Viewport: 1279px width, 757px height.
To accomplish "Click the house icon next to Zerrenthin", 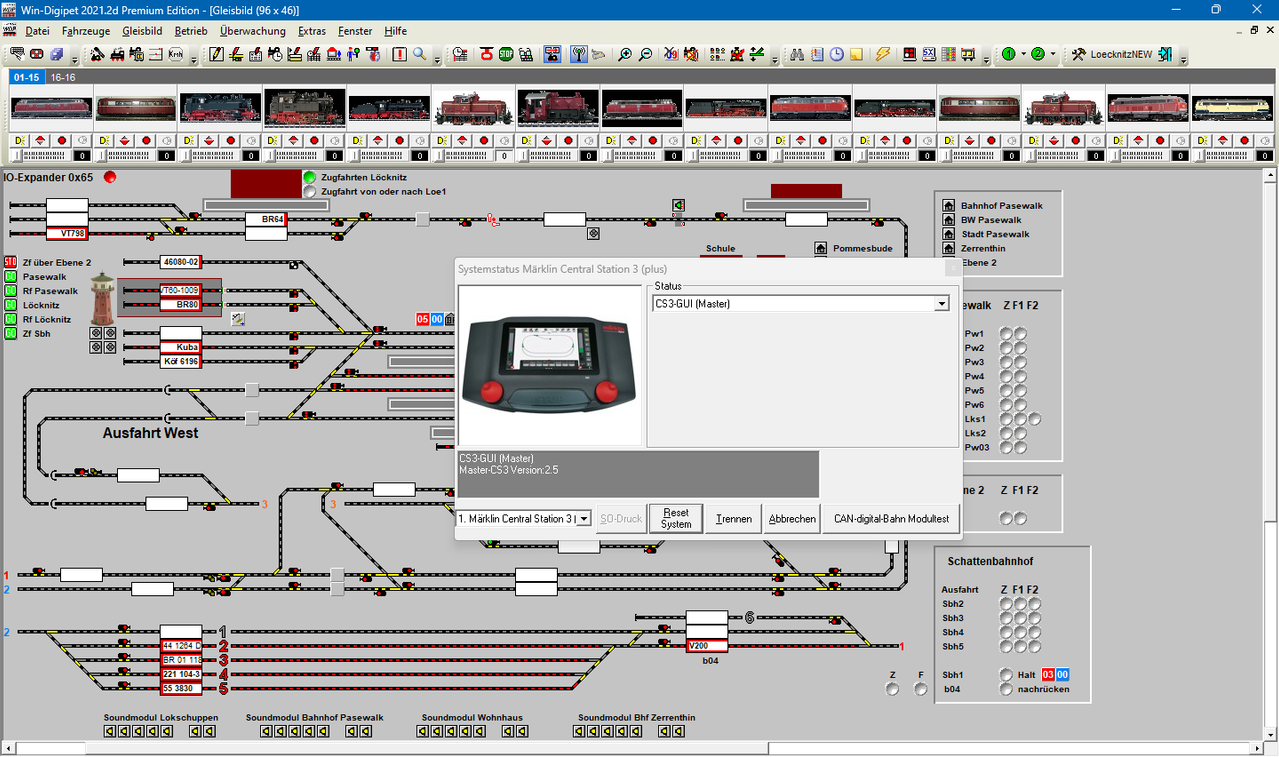I will coord(949,248).
